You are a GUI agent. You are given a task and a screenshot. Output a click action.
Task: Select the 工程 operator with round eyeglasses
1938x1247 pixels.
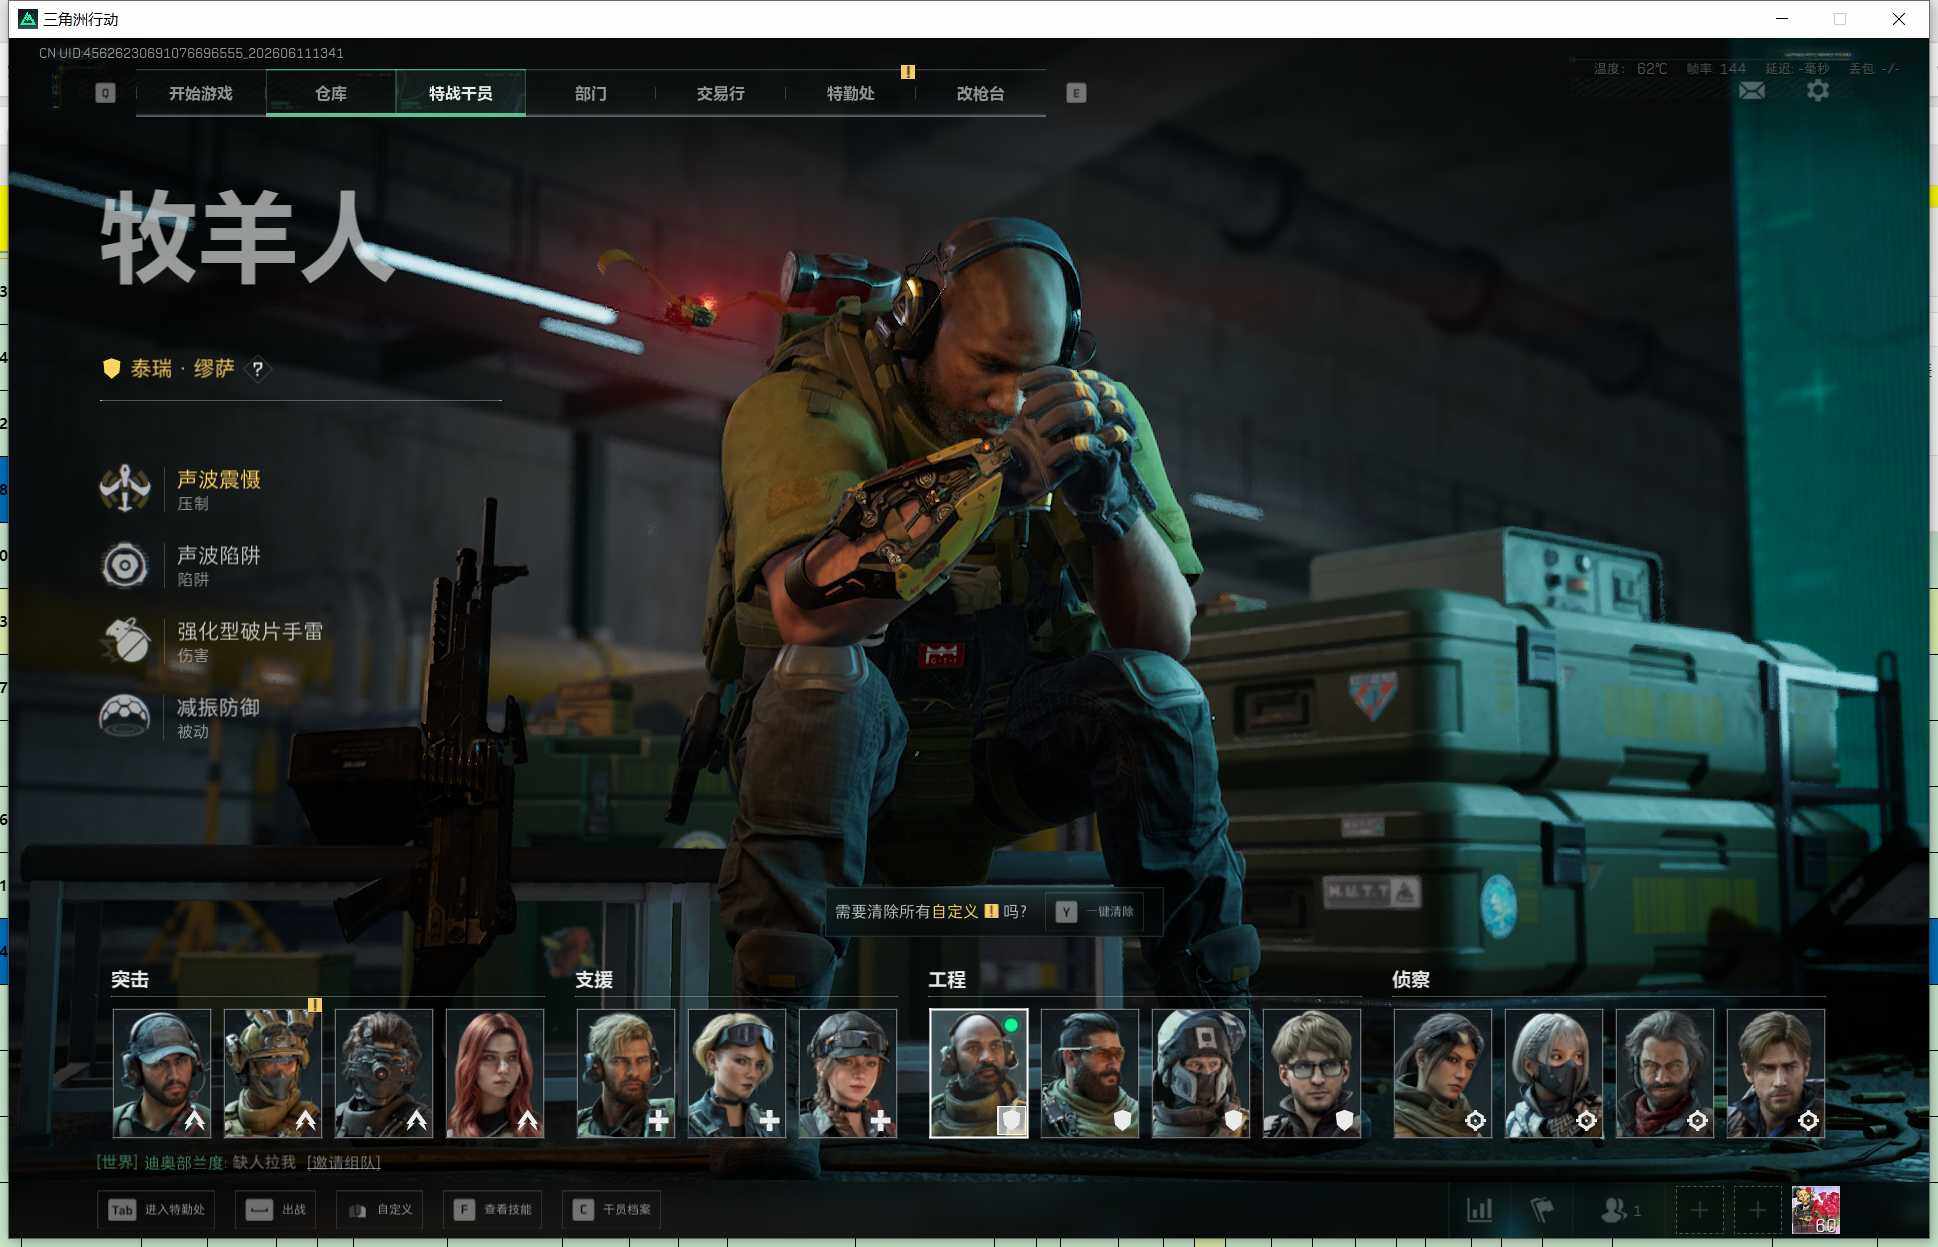coord(1312,1073)
